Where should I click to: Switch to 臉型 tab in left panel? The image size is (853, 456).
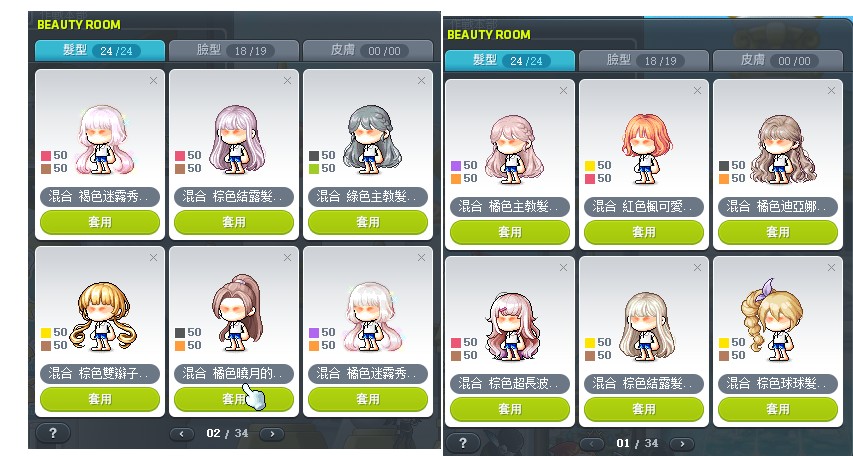pyautogui.click(x=234, y=51)
